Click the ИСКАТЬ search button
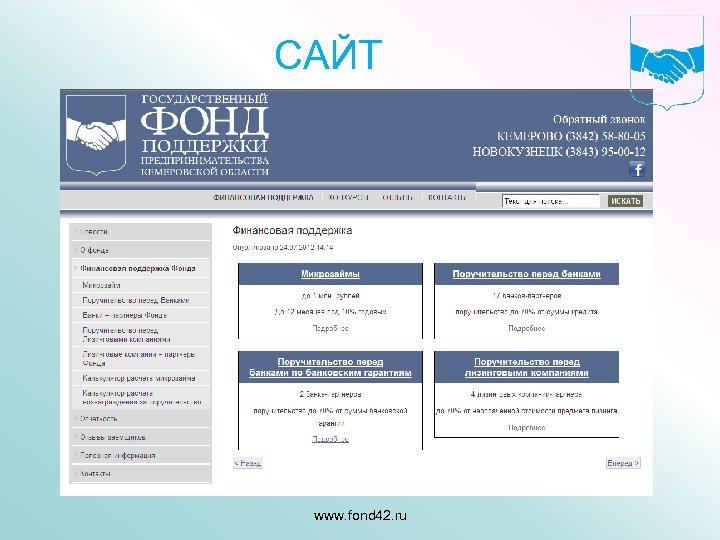The width and height of the screenshot is (720, 540). point(625,201)
